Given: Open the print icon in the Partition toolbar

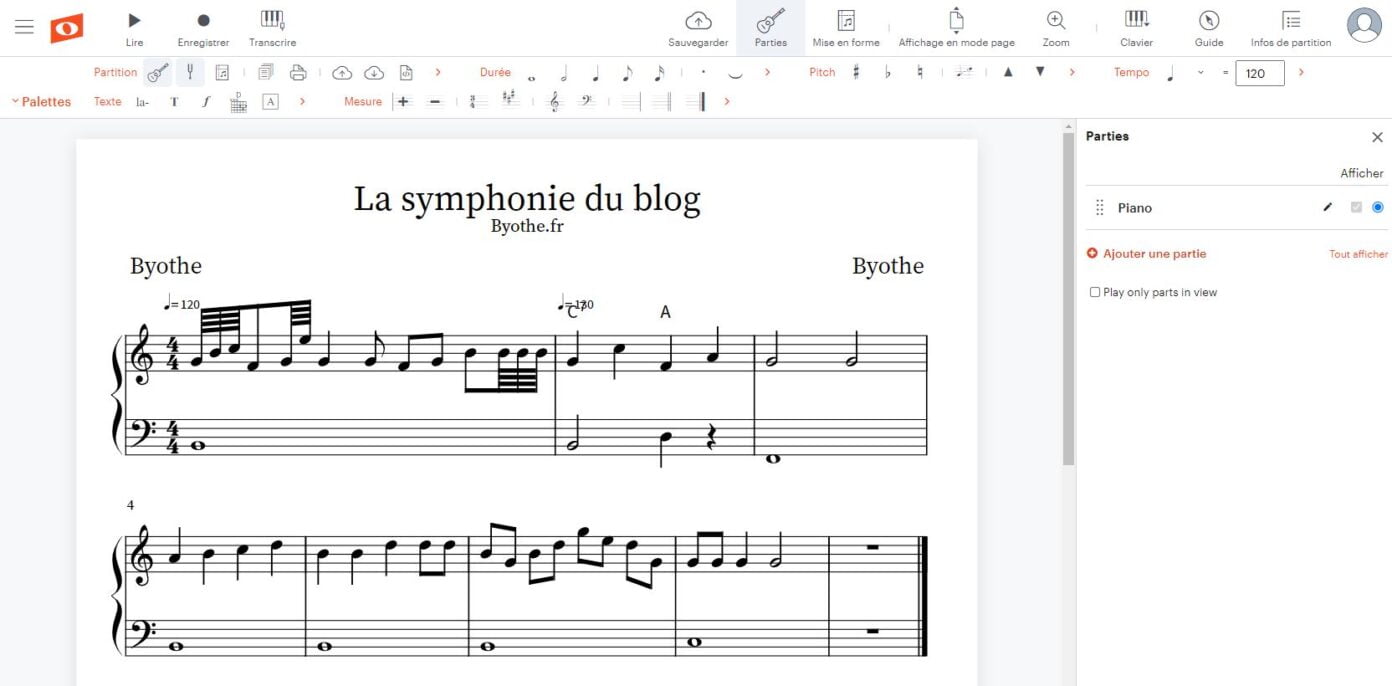Looking at the screenshot, I should click(x=297, y=71).
